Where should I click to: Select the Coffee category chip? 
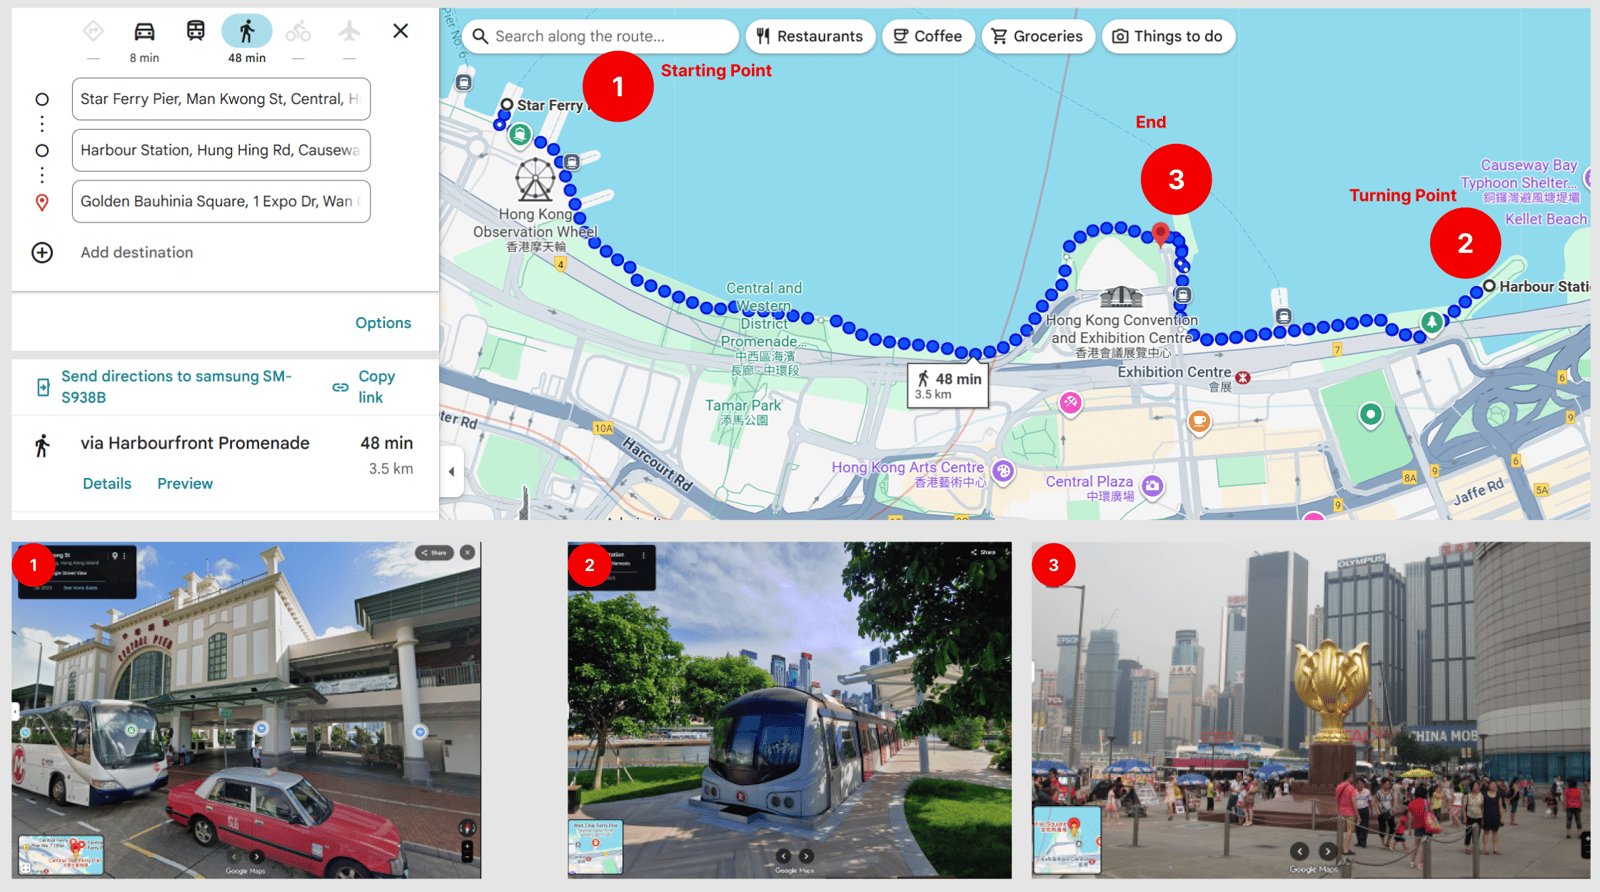tap(927, 37)
